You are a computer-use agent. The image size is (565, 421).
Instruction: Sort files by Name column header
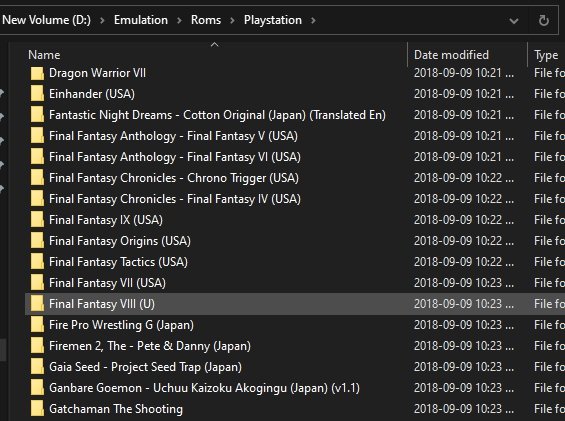[x=44, y=55]
